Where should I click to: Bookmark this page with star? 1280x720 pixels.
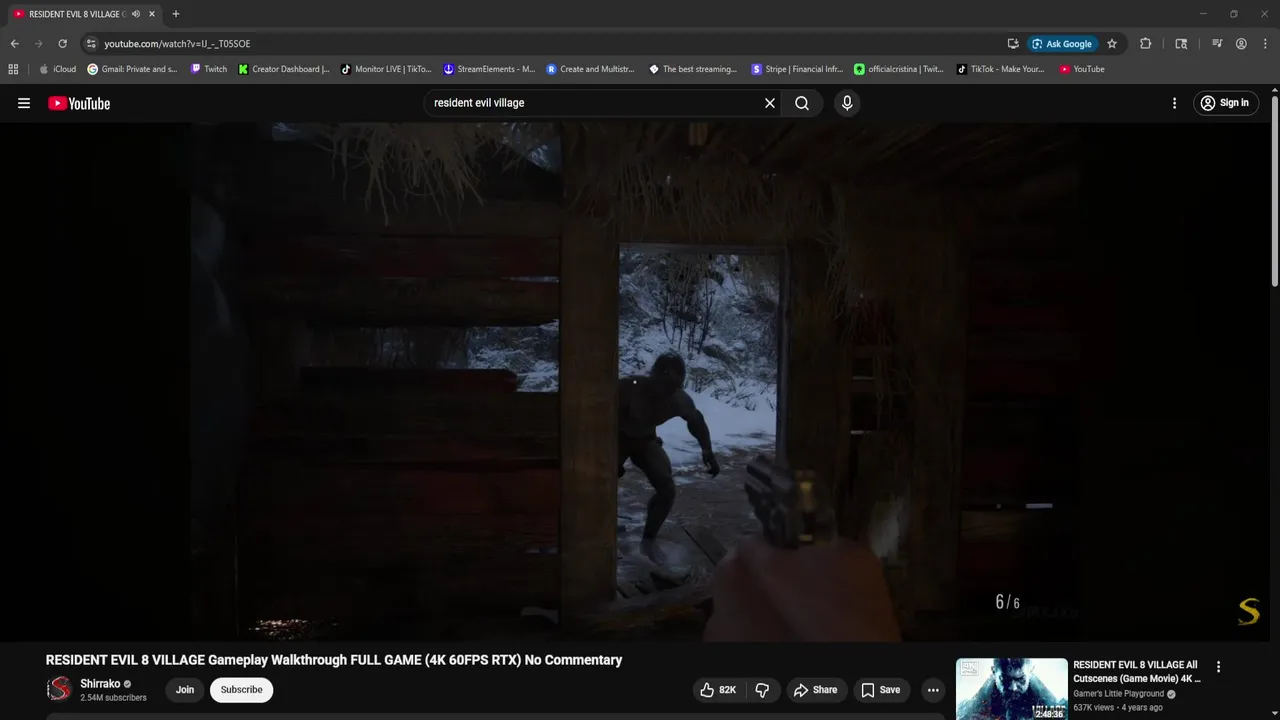click(x=1111, y=44)
